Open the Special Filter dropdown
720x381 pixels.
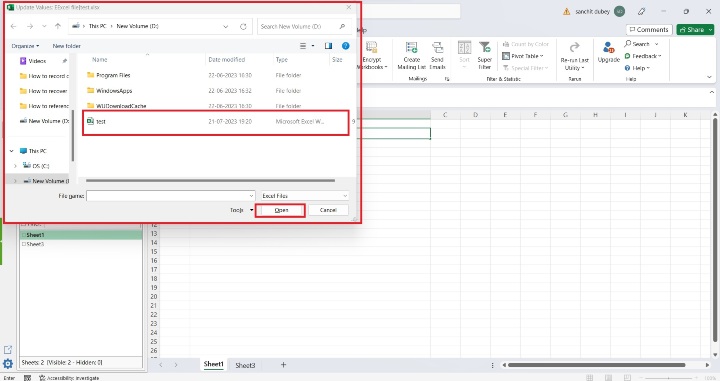(525, 68)
